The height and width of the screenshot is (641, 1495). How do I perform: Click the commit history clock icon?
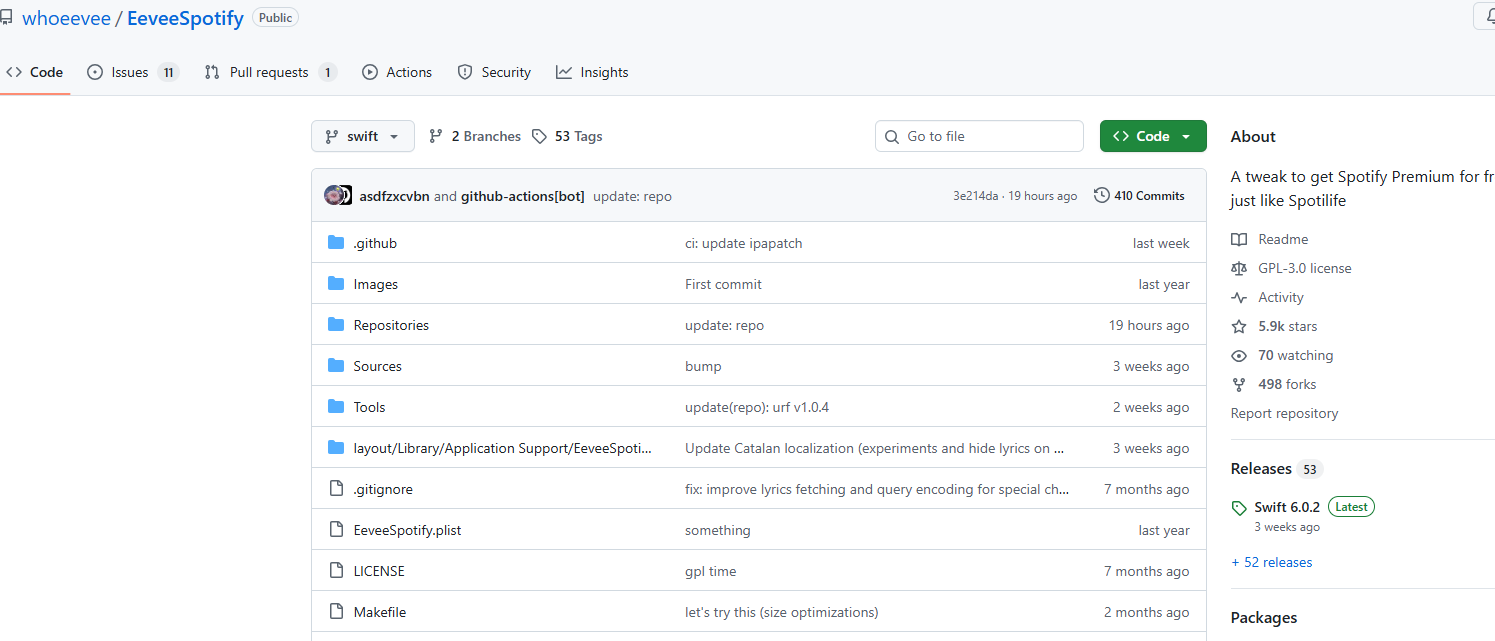[1102, 196]
